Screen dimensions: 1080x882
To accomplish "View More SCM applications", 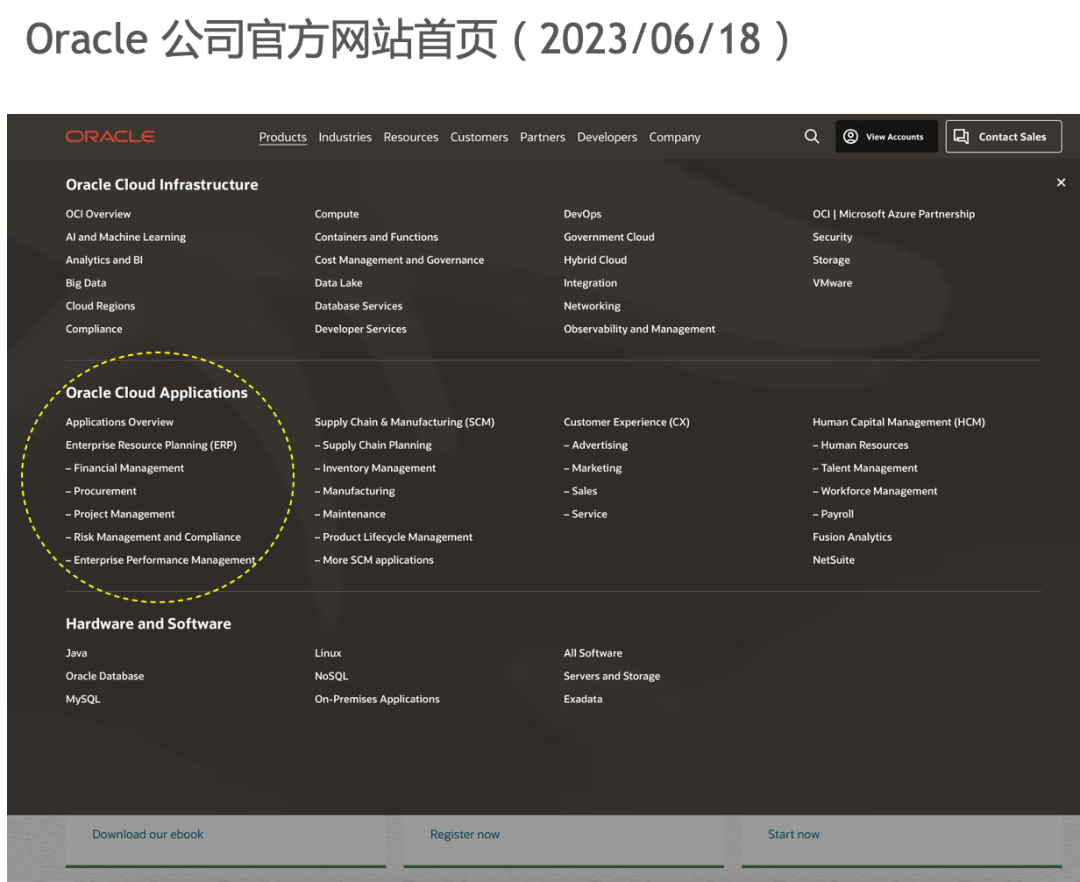I will click(x=375, y=560).
